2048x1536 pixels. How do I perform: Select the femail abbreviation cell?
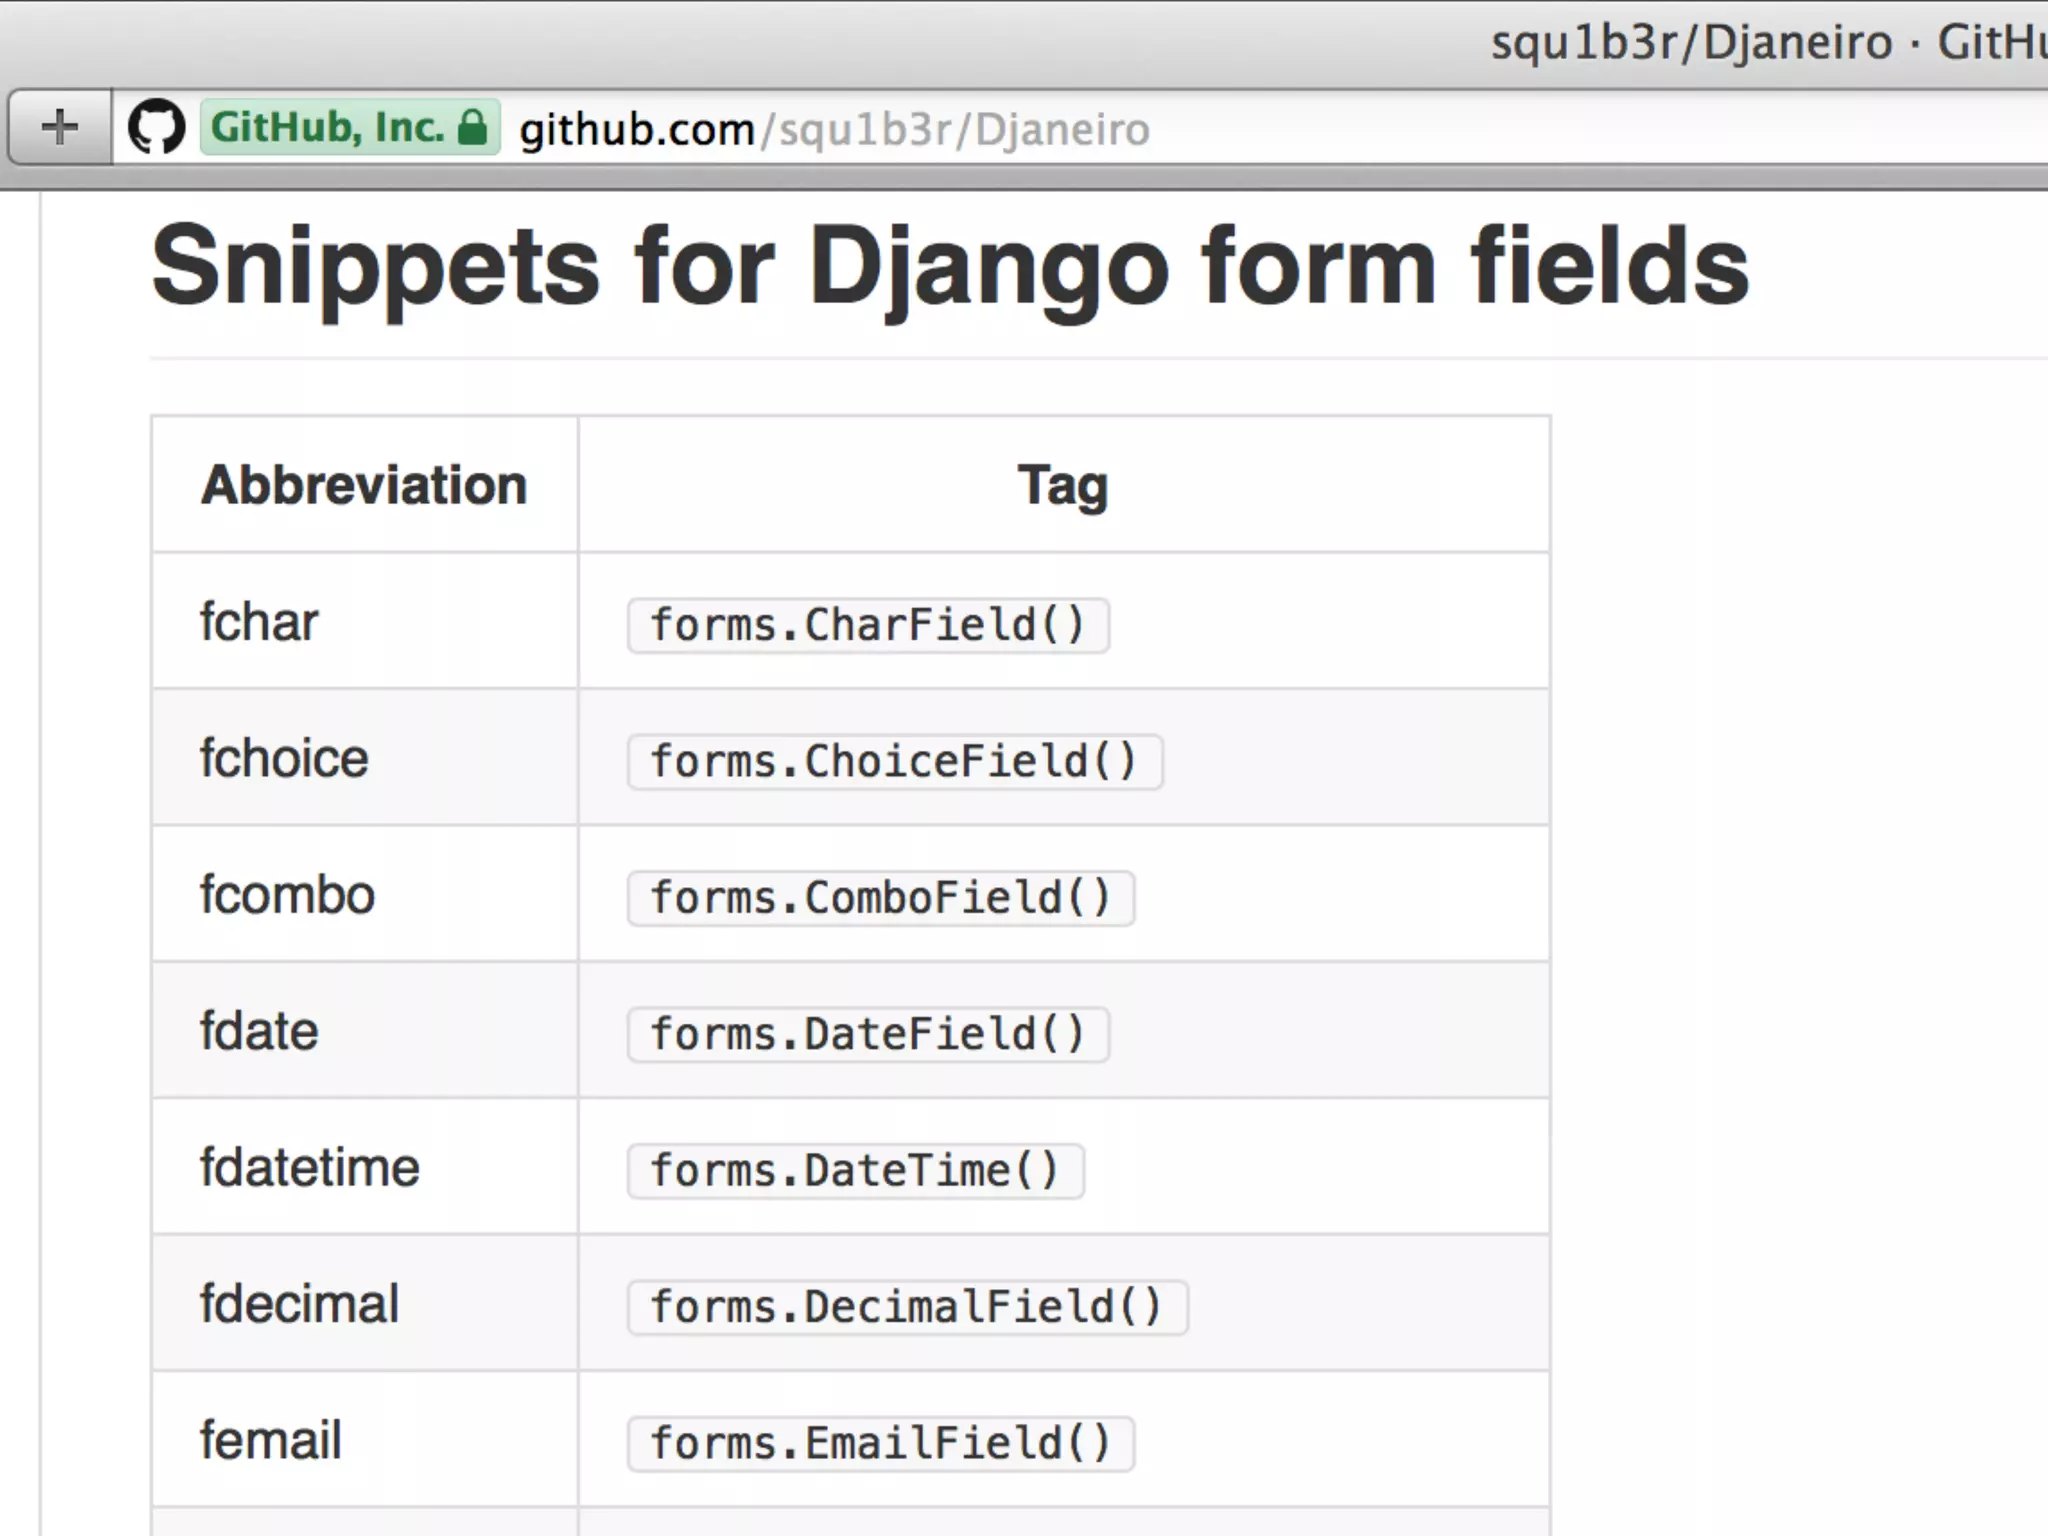(364, 1440)
